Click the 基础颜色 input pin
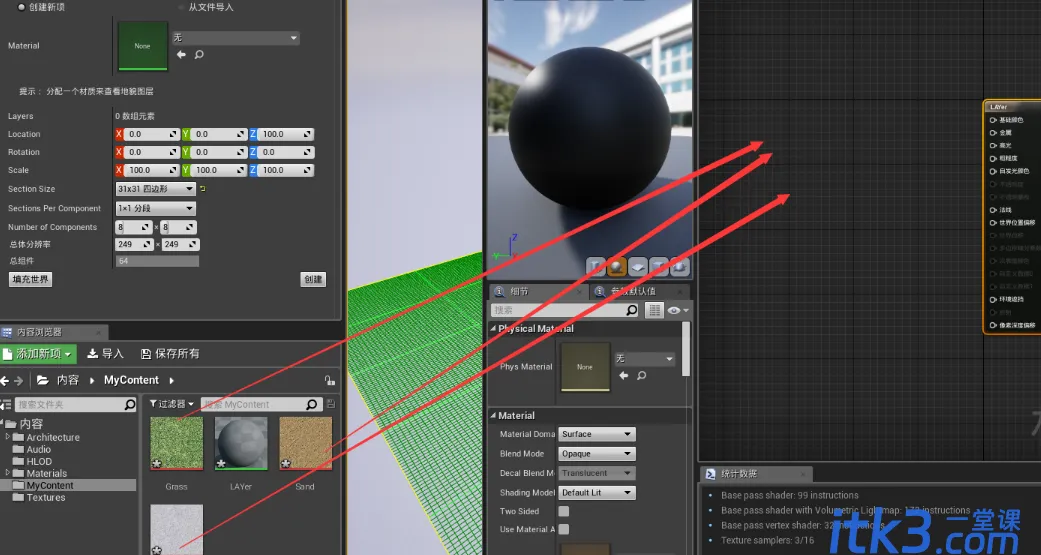Viewport: 1041px width, 555px height. click(993, 120)
